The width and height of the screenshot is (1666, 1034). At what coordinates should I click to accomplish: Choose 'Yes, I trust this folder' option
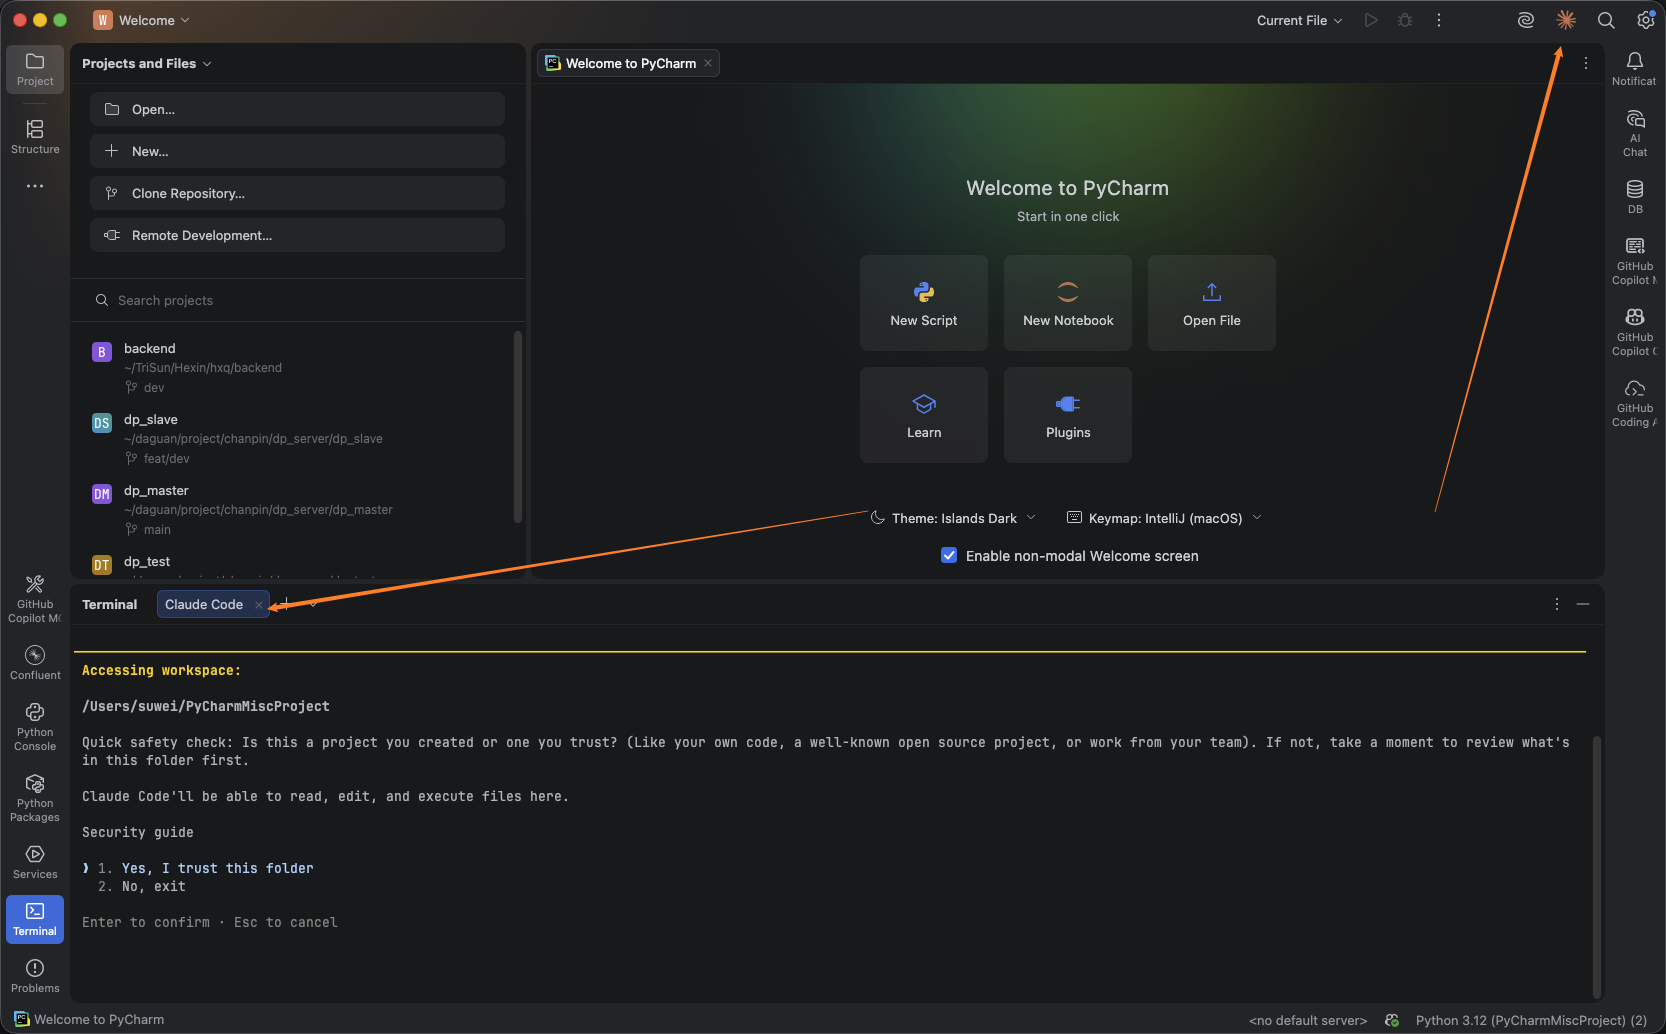[x=217, y=868]
